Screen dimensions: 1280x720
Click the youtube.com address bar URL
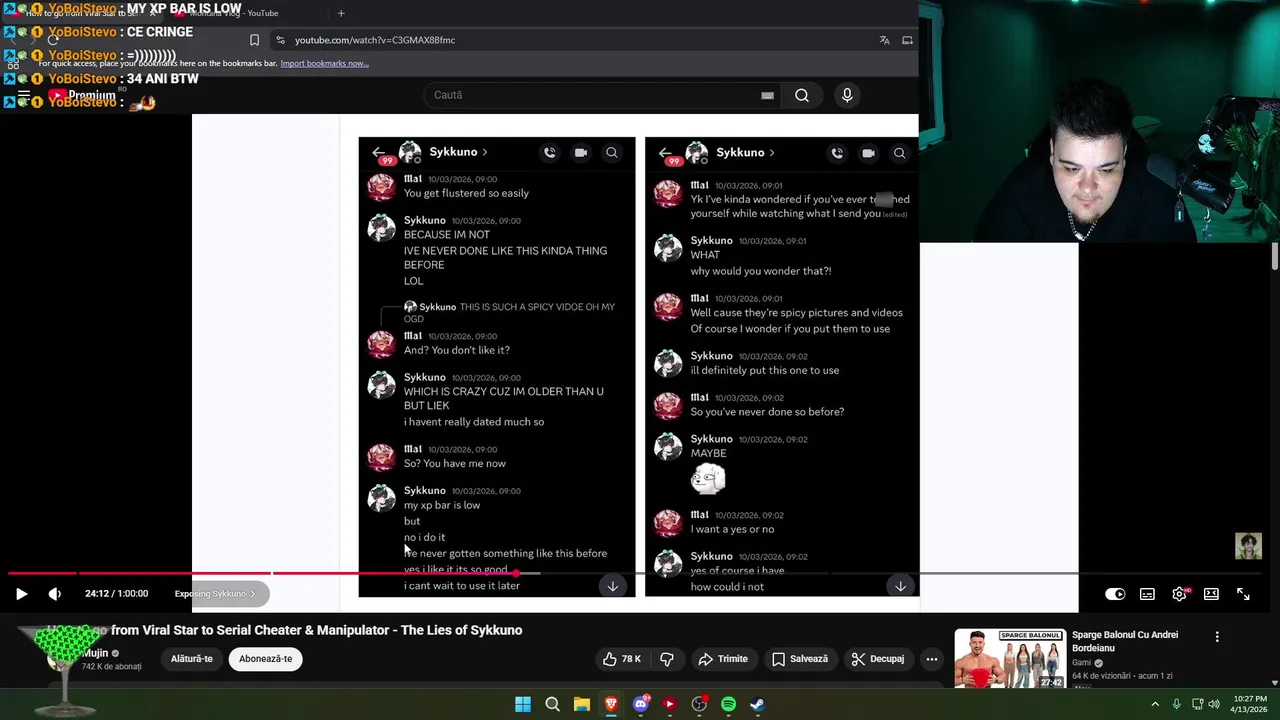point(375,40)
